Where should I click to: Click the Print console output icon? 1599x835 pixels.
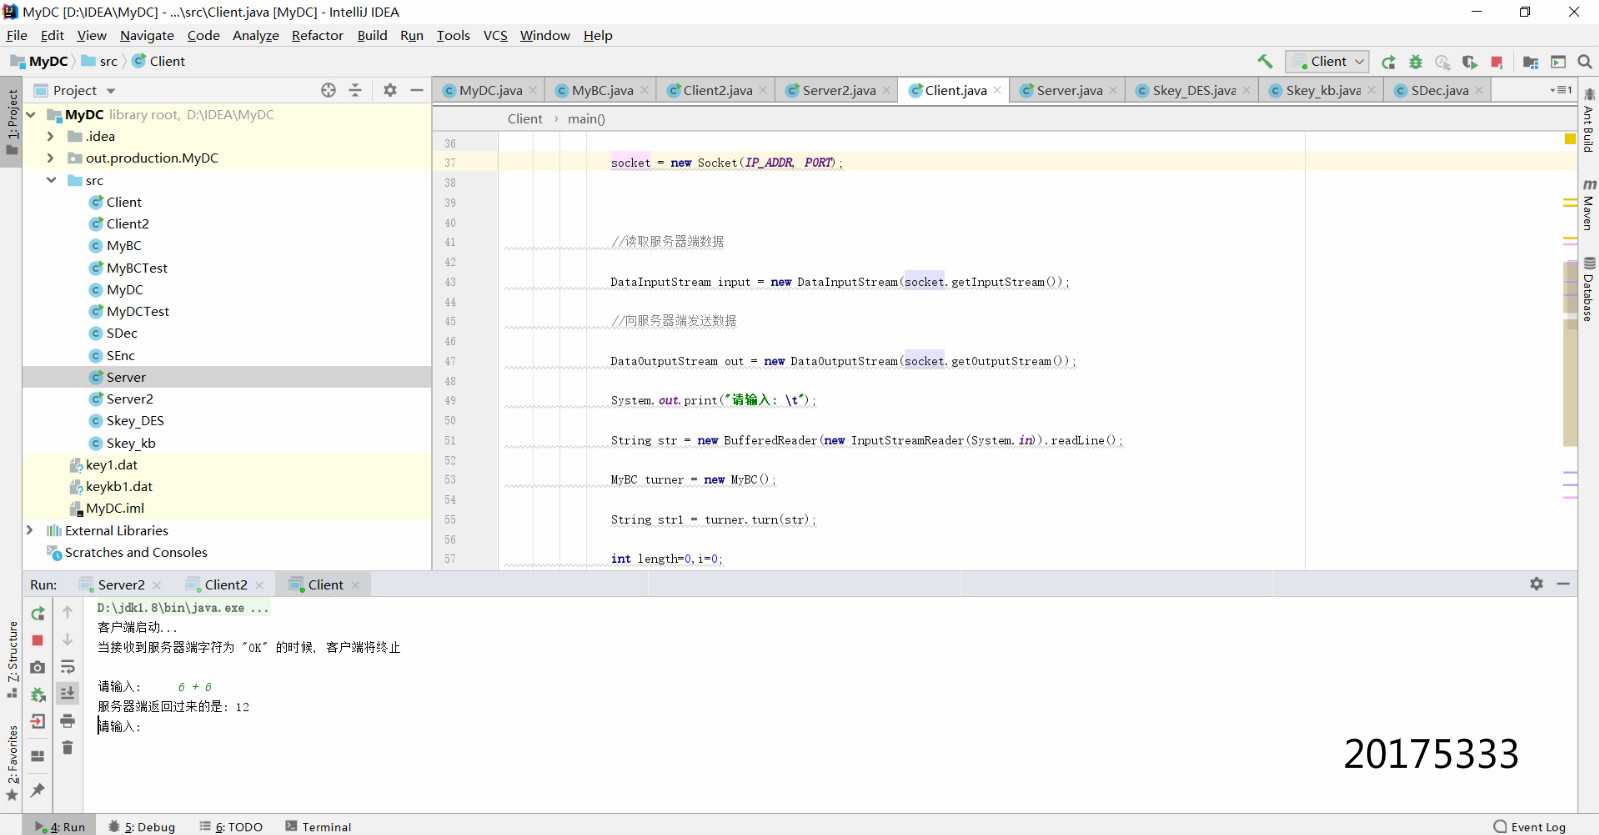(x=68, y=721)
